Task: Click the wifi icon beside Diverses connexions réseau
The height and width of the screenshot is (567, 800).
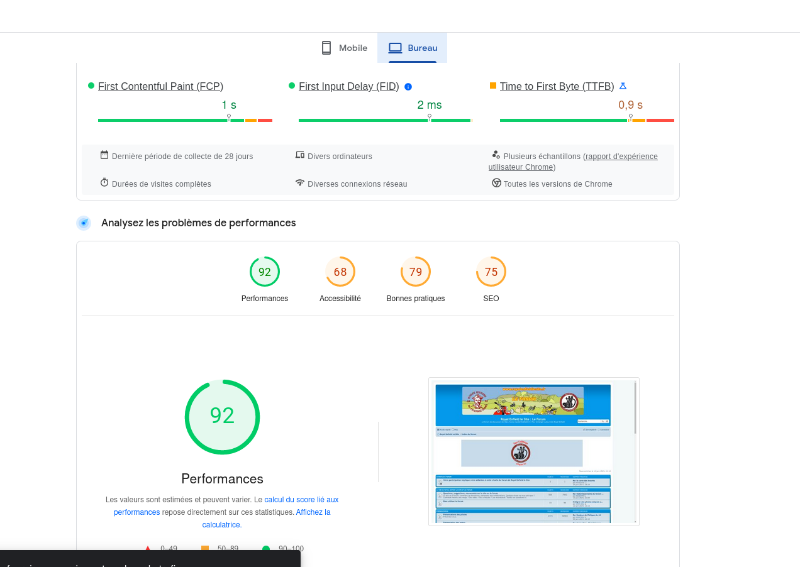Action: (299, 183)
